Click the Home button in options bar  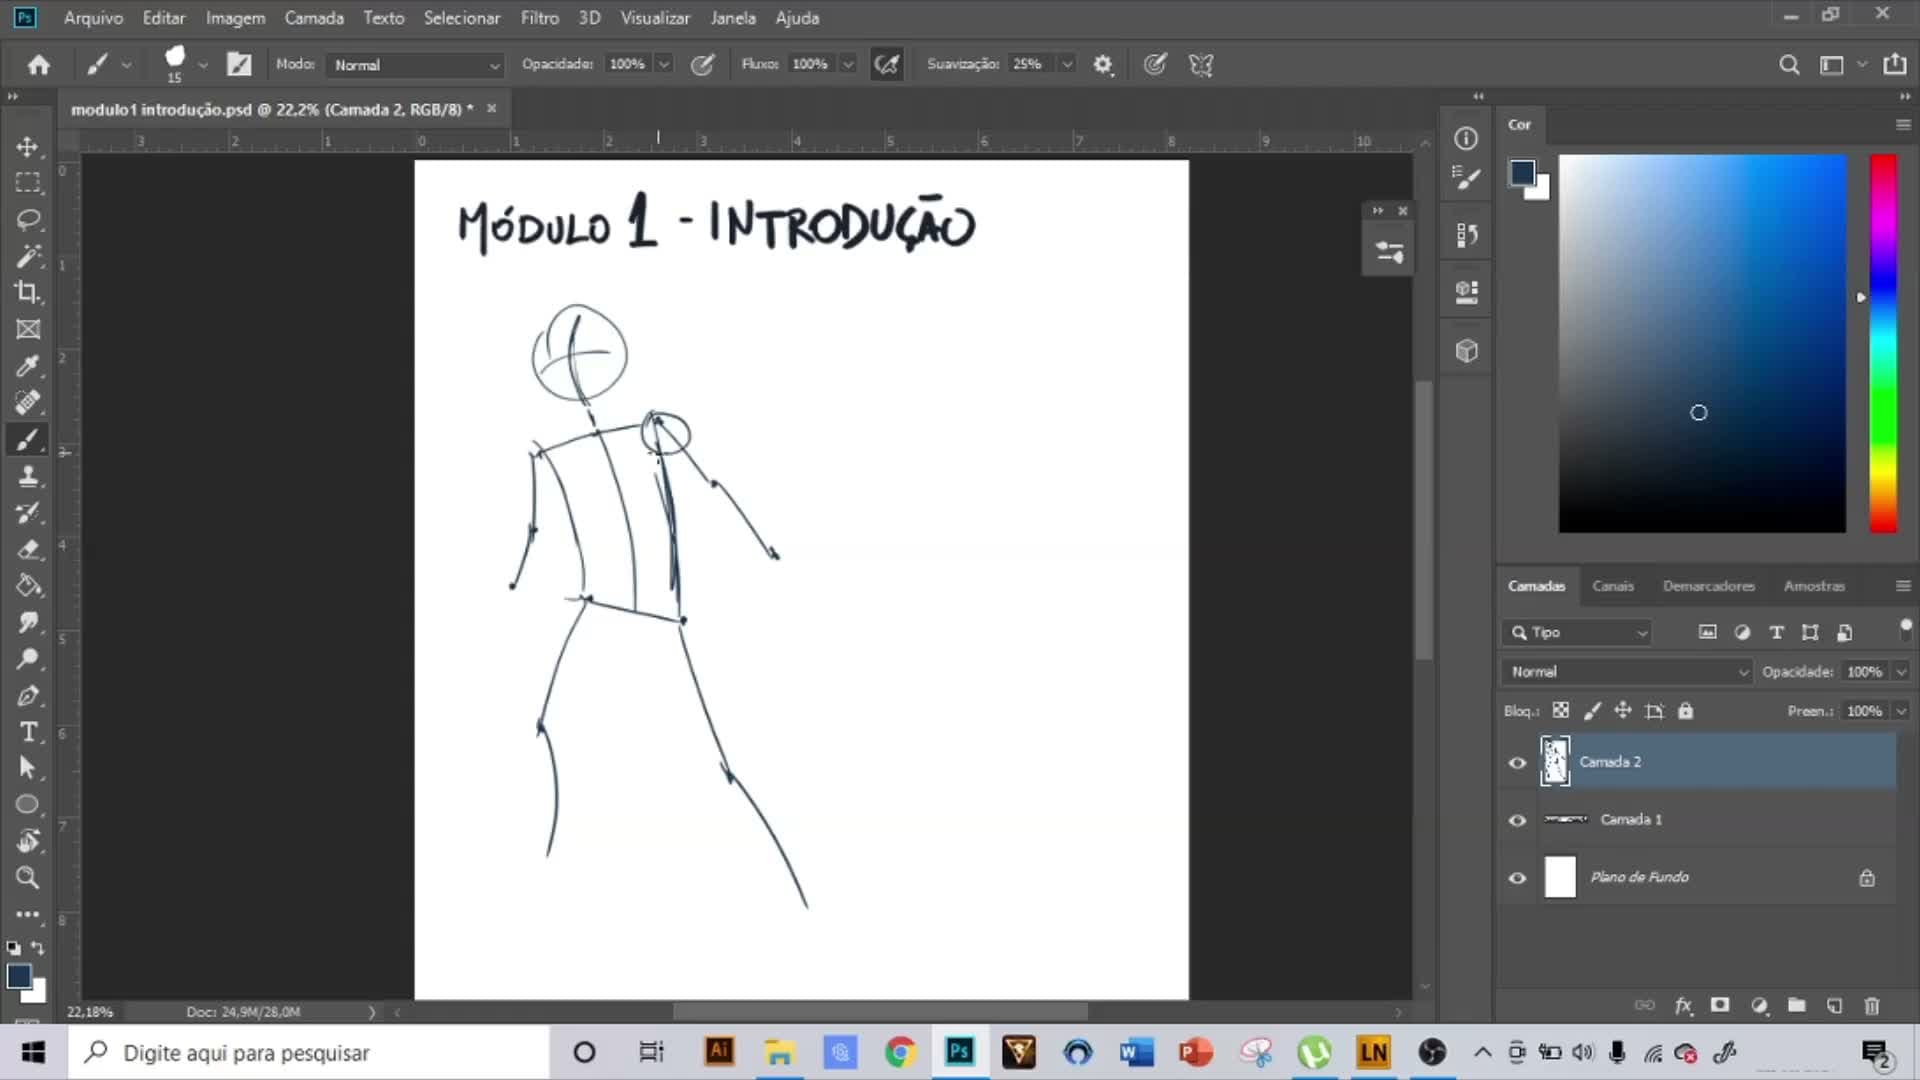39,64
